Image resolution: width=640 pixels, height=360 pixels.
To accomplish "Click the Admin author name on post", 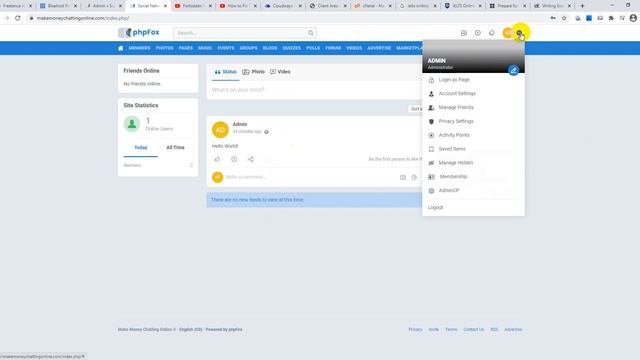I will [240, 124].
